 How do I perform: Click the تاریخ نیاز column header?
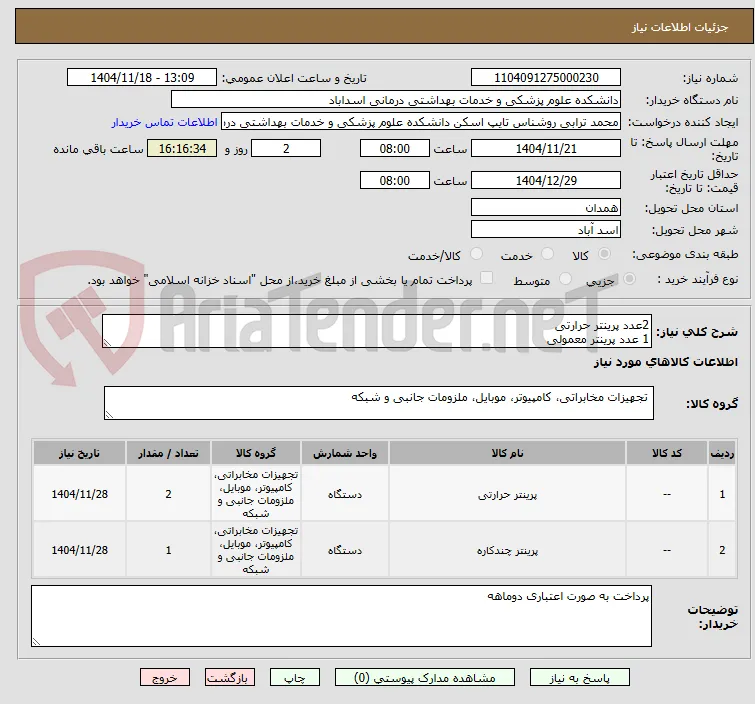click(x=79, y=453)
